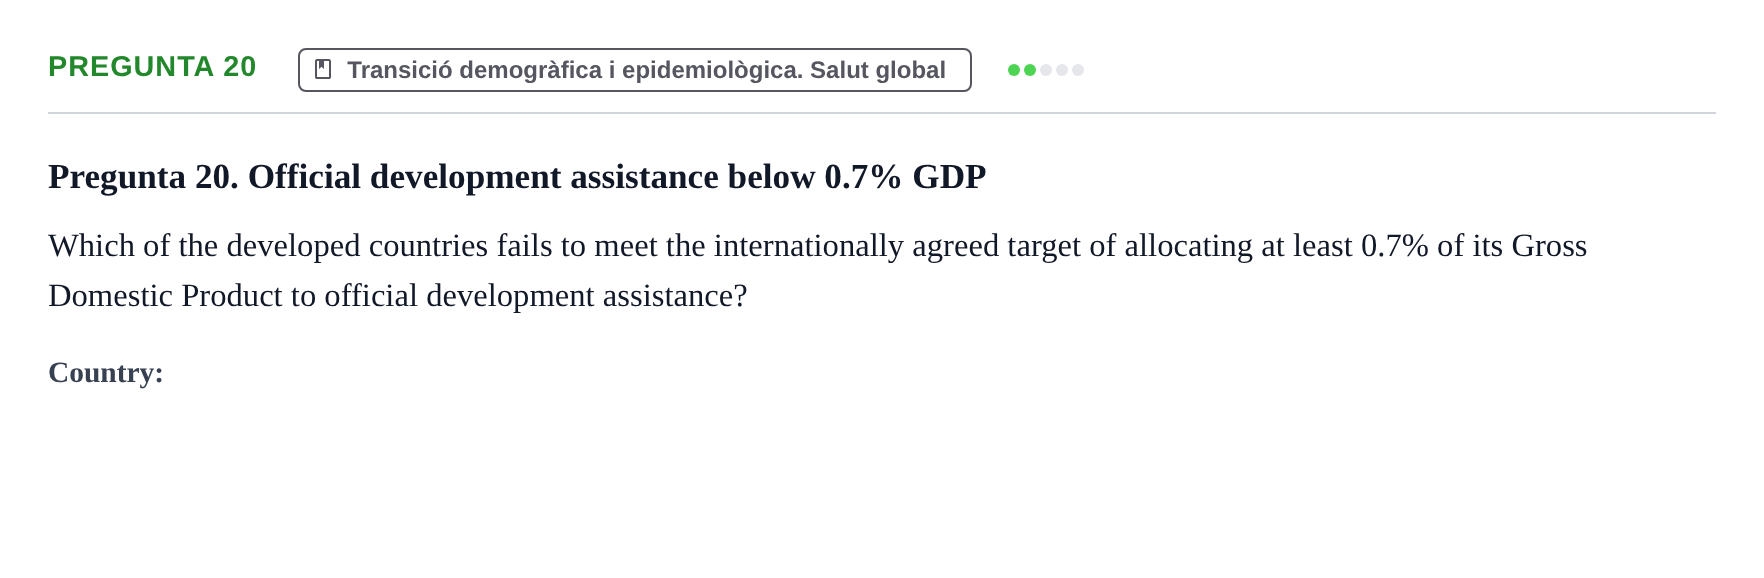The image size is (1764, 578).
Task: Click the word epidemiològica in the topic tag
Action: (712, 70)
